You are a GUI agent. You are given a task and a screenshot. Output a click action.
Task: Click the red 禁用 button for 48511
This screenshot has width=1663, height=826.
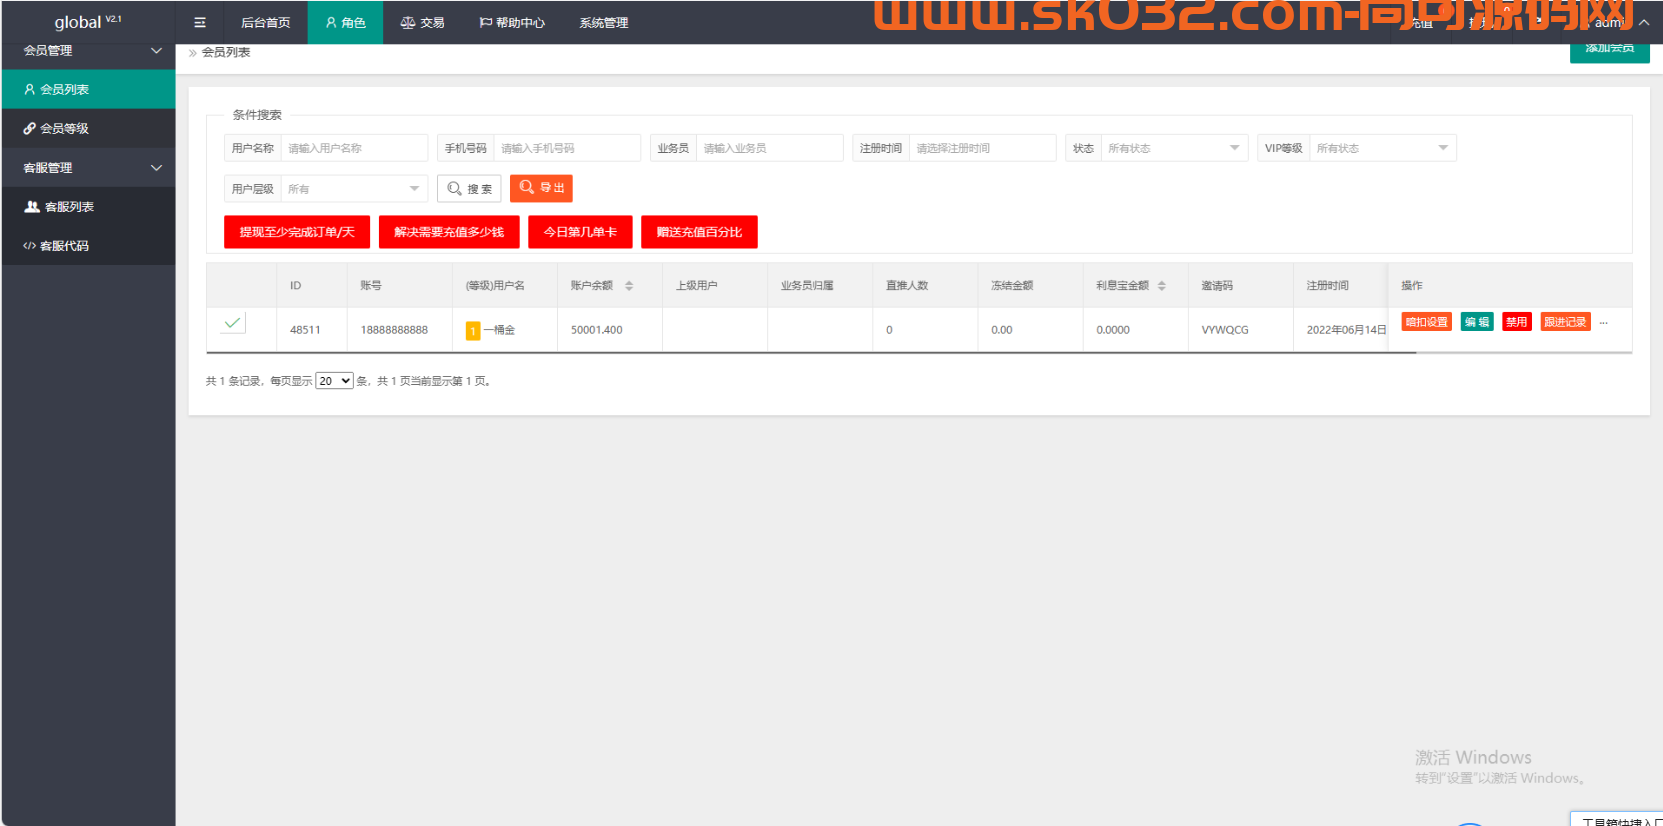[x=1517, y=322]
